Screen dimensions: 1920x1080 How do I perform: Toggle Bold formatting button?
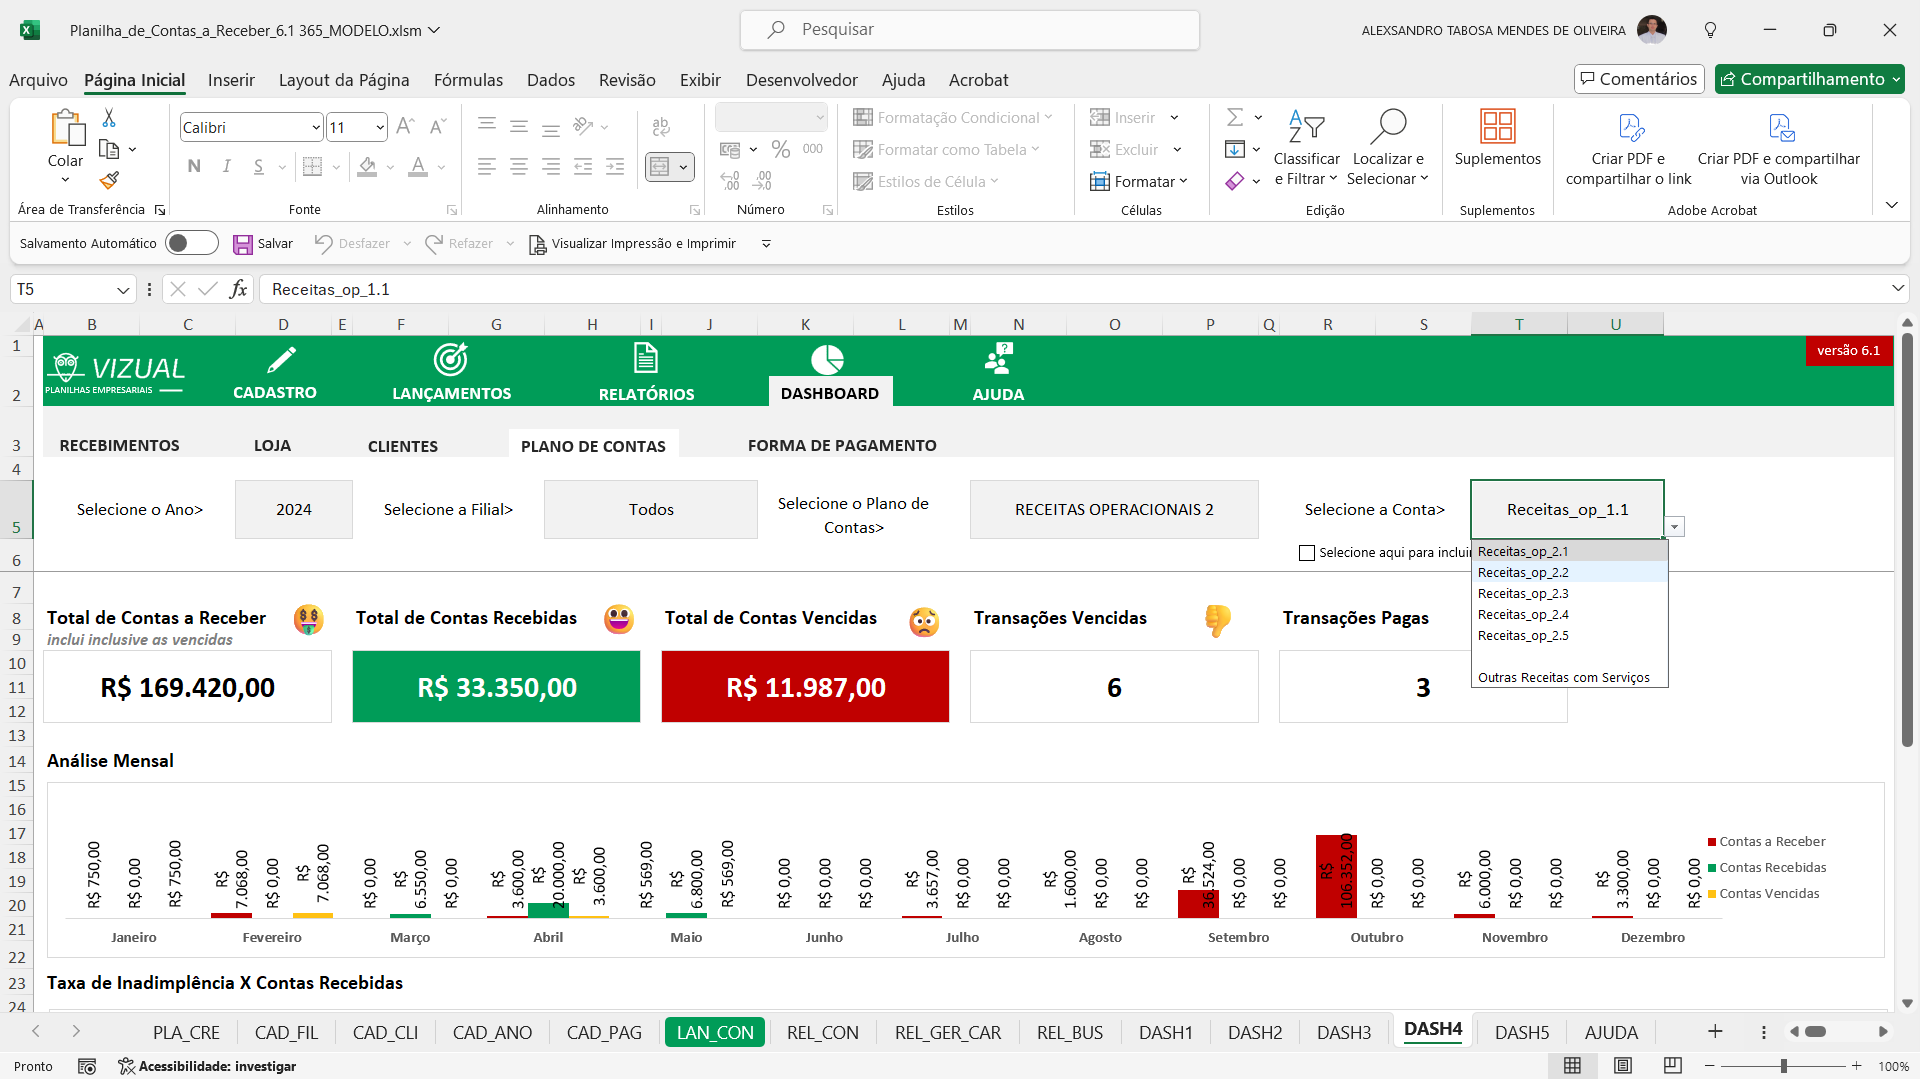[x=194, y=166]
